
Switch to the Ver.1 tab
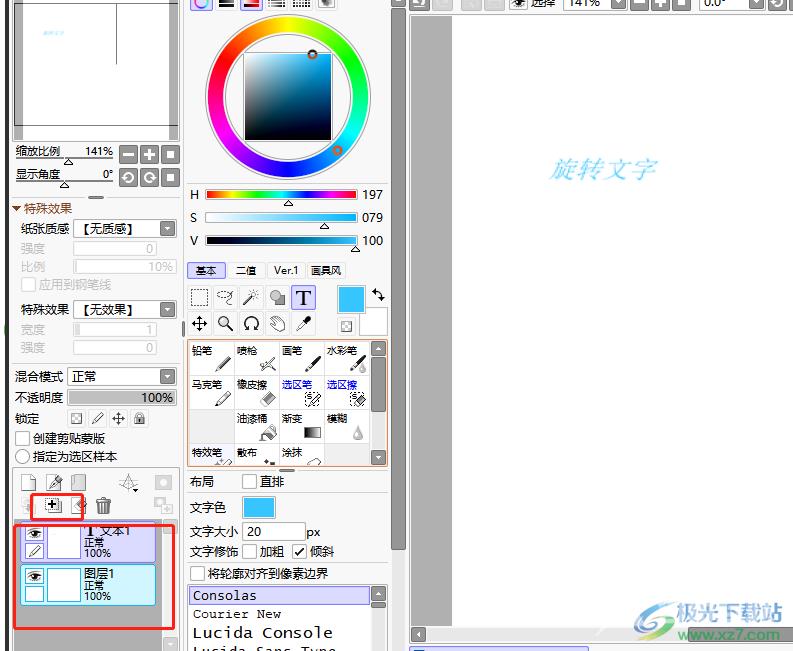tap(286, 271)
